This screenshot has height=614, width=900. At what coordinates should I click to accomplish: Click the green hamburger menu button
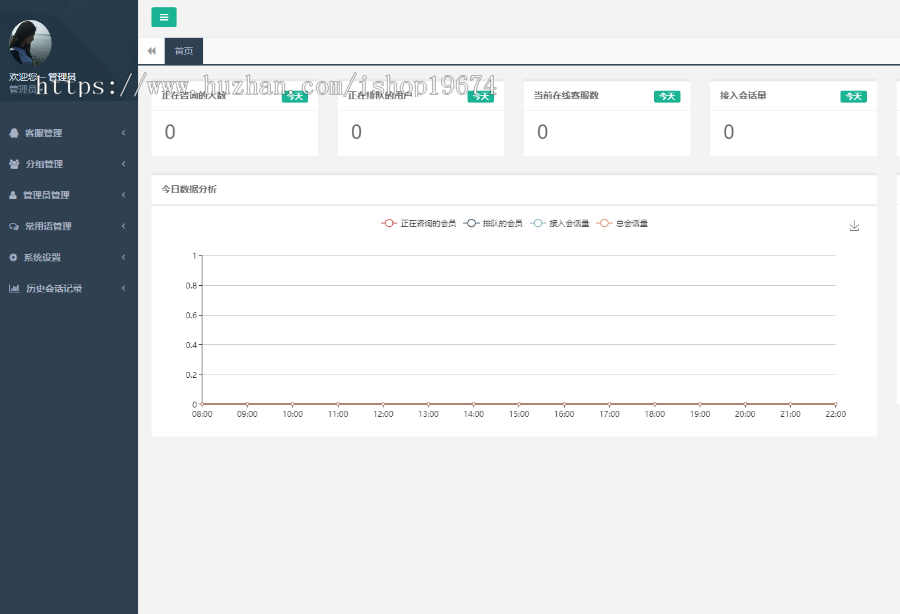164,17
